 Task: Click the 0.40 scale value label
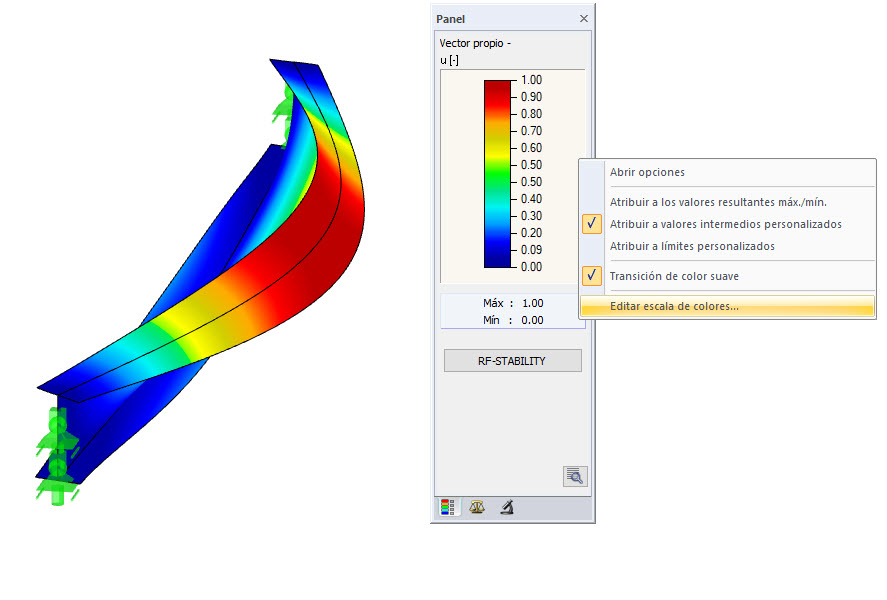531,198
